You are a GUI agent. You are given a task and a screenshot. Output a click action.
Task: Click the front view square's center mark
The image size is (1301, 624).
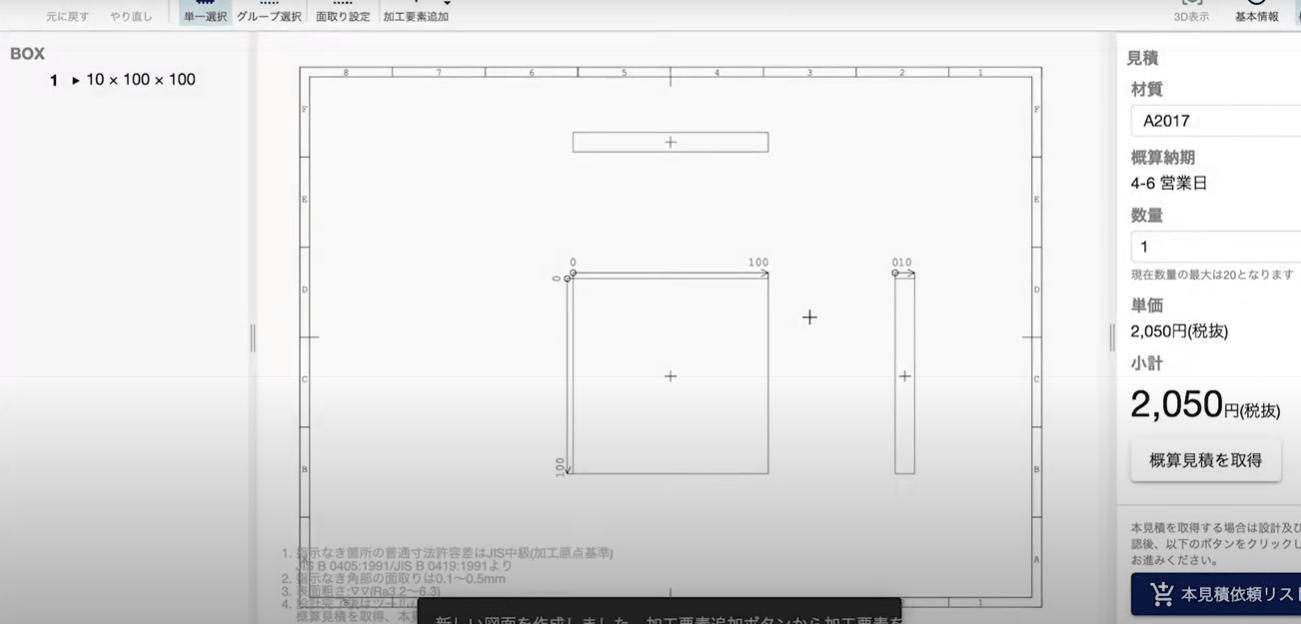point(670,376)
